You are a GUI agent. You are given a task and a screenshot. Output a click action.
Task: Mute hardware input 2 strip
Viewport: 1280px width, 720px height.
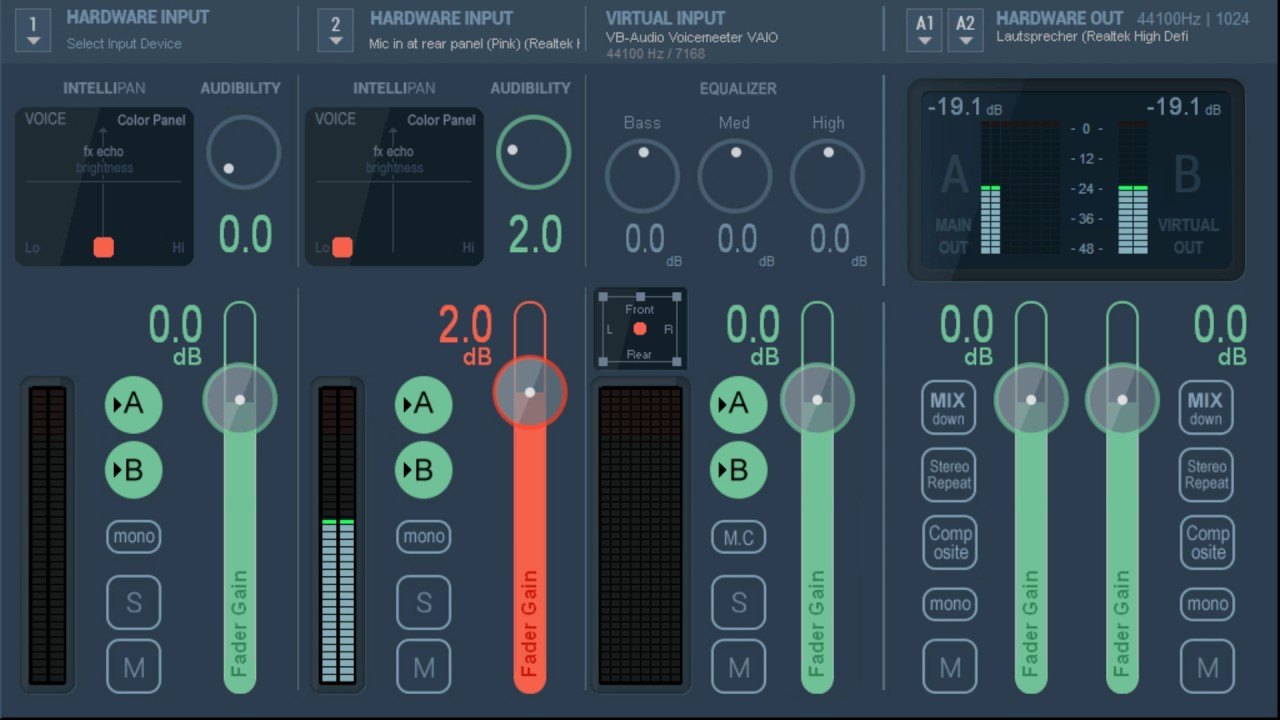point(424,667)
